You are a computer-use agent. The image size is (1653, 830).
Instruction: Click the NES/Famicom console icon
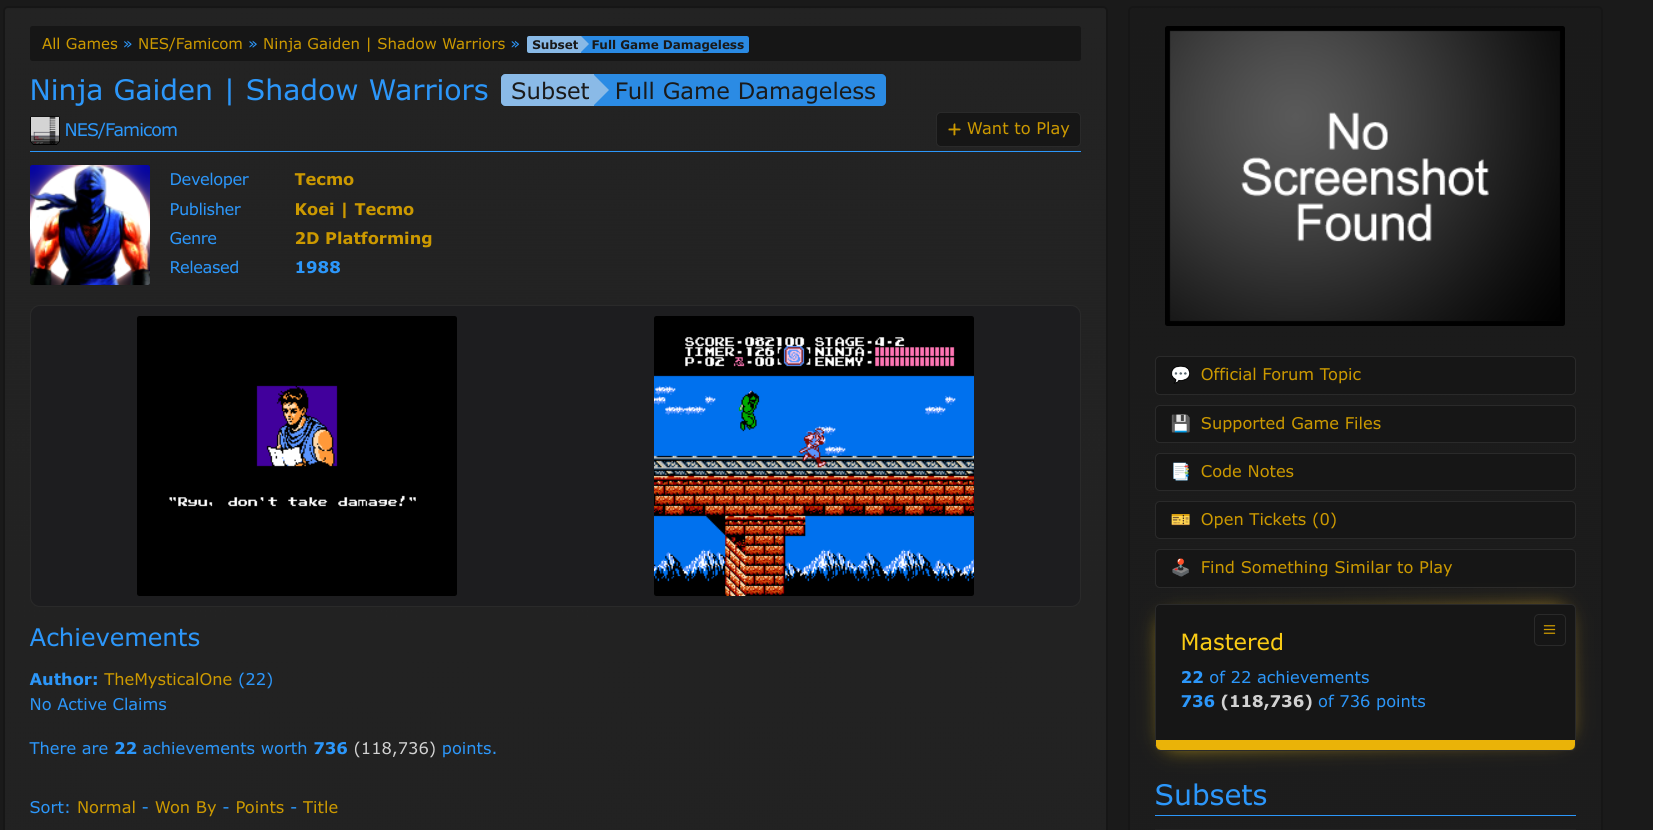[x=44, y=130]
